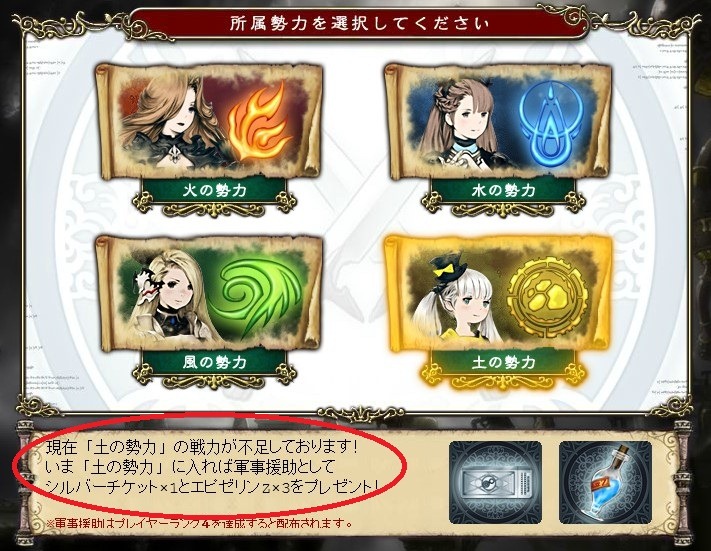Click the water faction braided-hair character portrait
Viewport: 711px width, 551px height.
(463, 123)
